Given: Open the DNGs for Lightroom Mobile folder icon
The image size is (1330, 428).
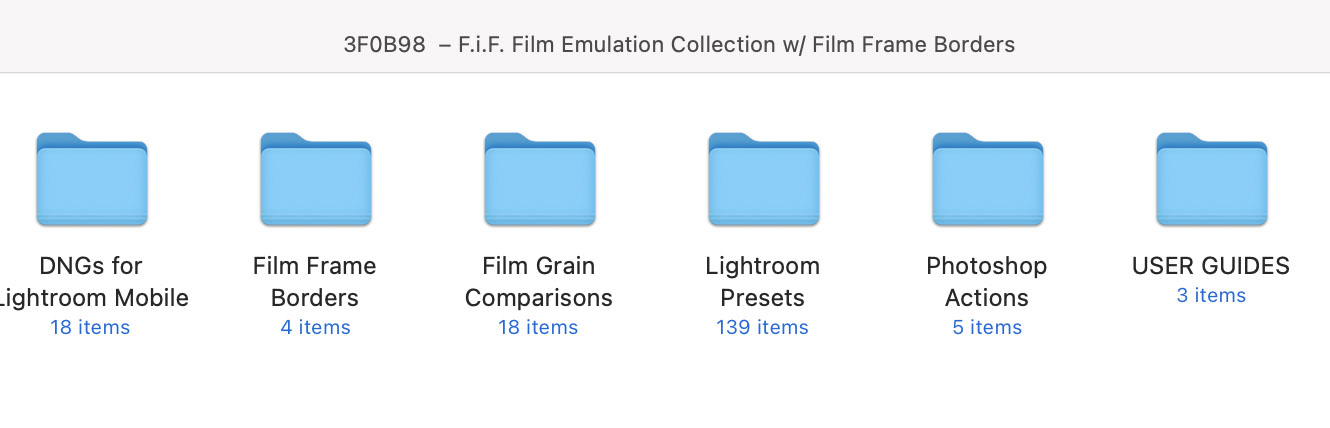Looking at the screenshot, I should tap(91, 180).
